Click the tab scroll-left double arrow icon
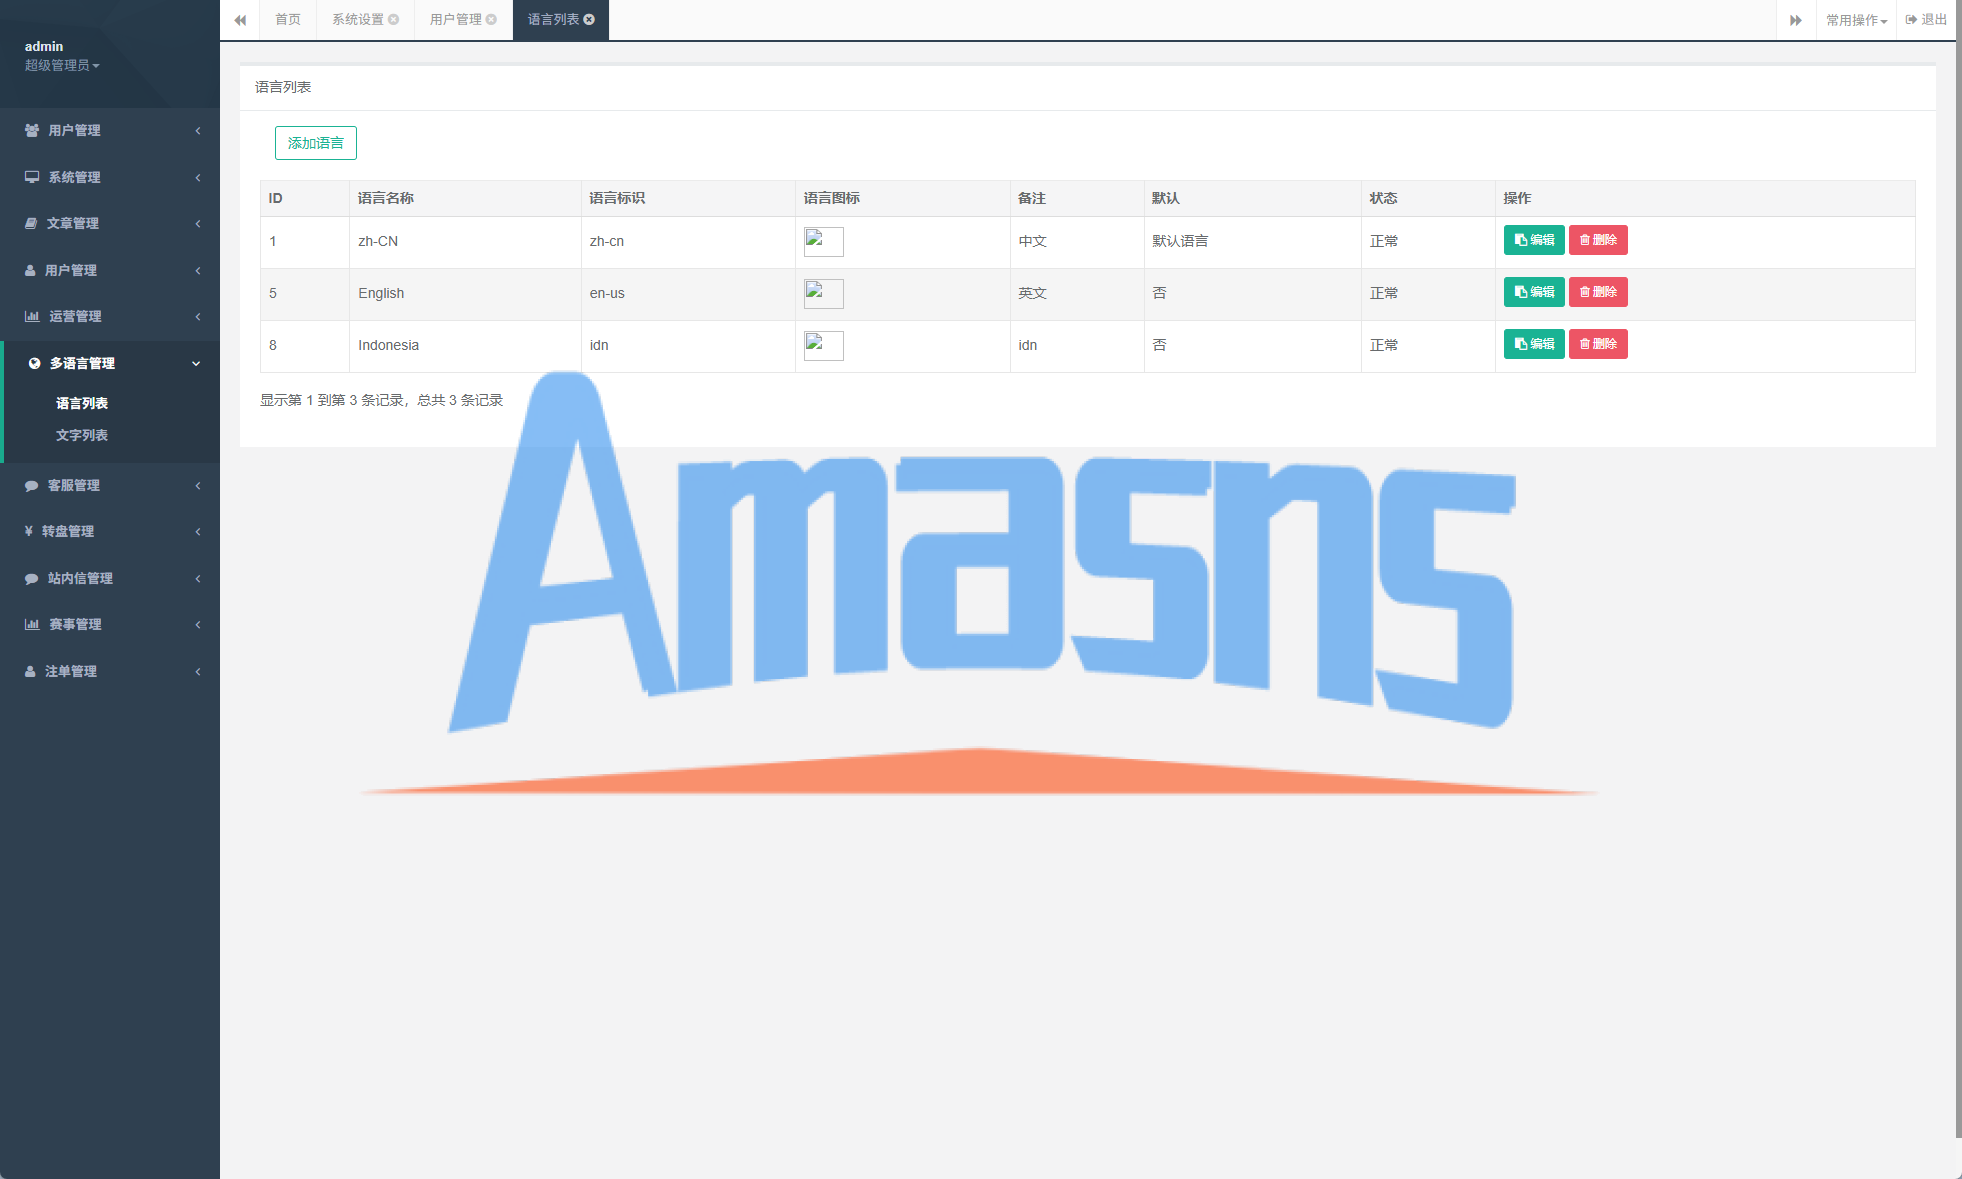Viewport: 1962px width, 1179px height. pos(240,20)
